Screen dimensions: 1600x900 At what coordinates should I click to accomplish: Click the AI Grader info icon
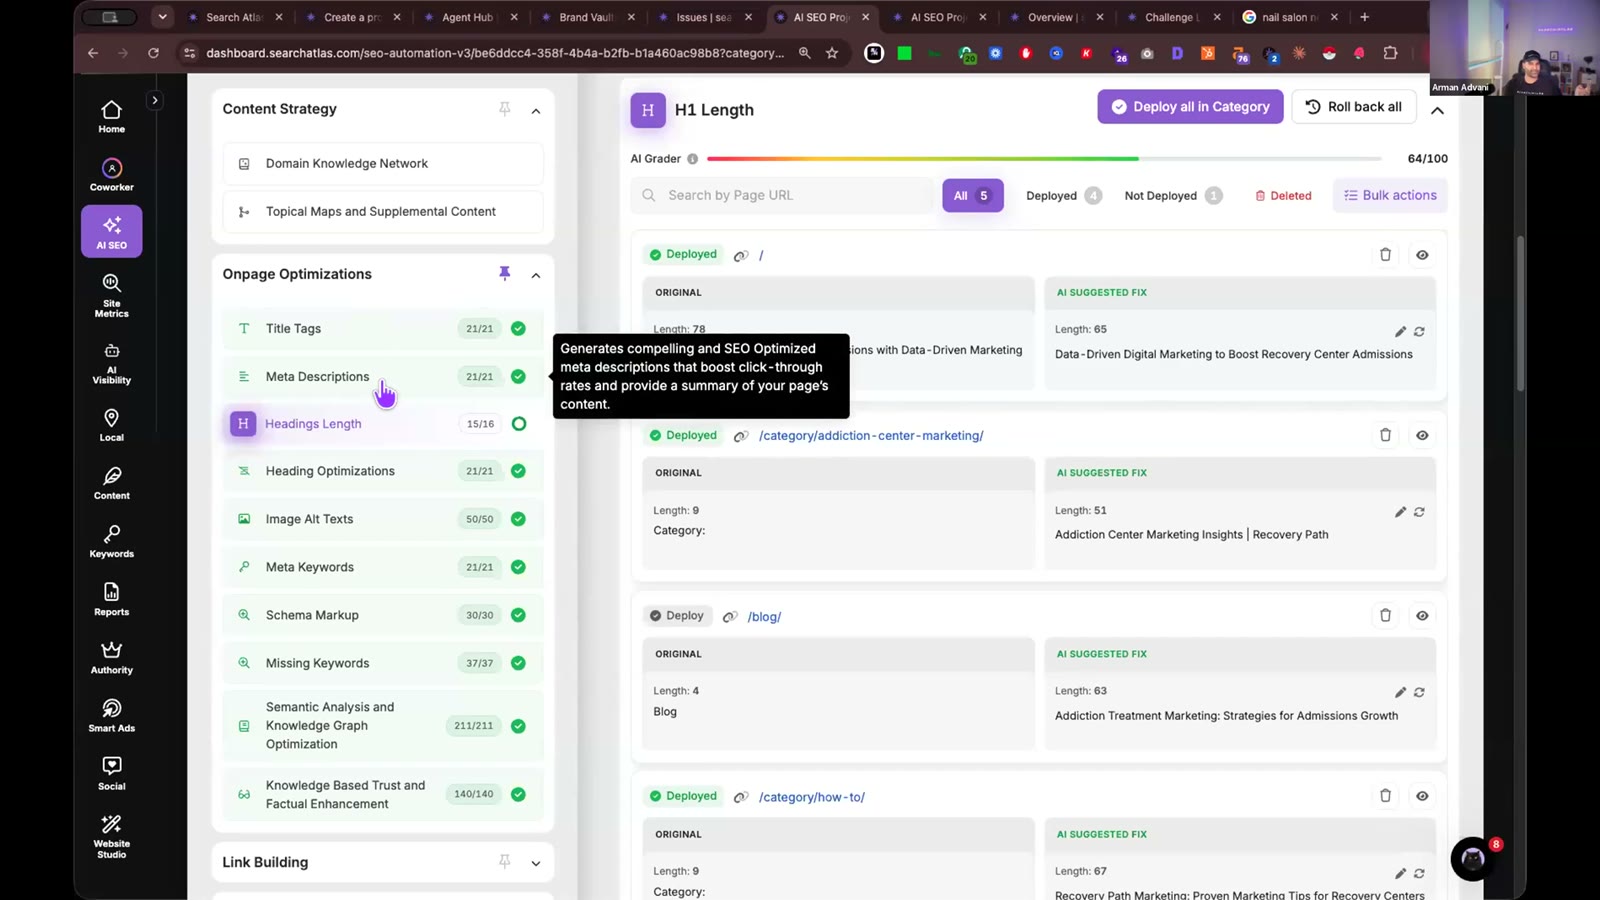[x=692, y=159]
